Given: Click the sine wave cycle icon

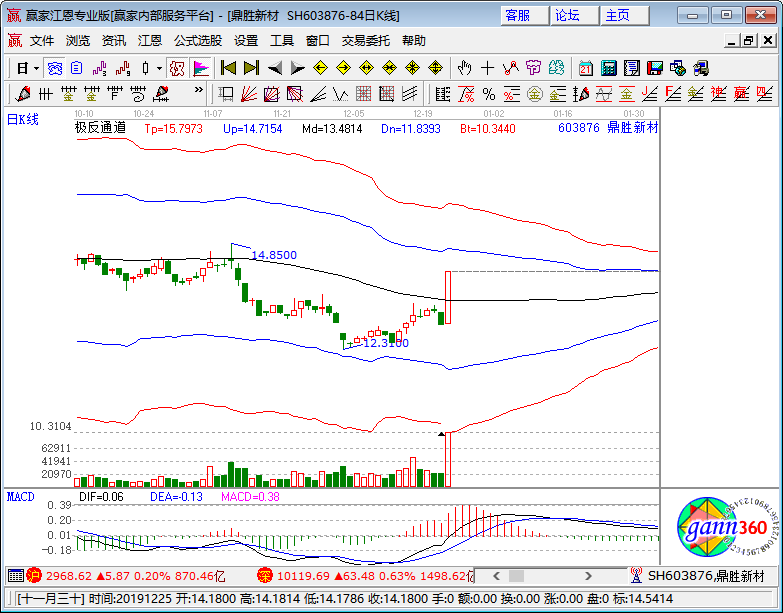Looking at the screenshot, I should pyautogui.click(x=604, y=93).
